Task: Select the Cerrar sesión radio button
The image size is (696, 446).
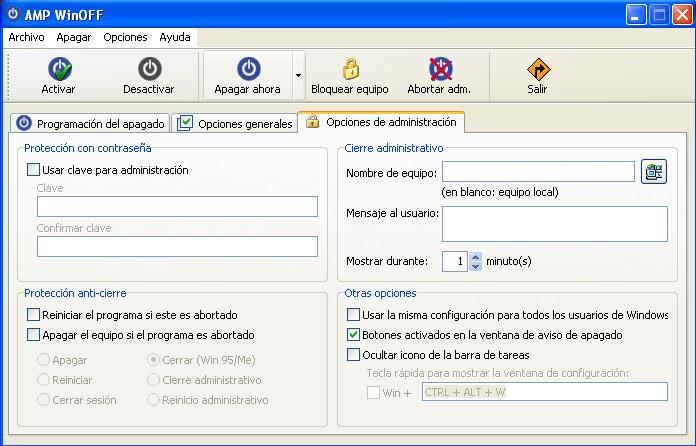Action: [44, 400]
